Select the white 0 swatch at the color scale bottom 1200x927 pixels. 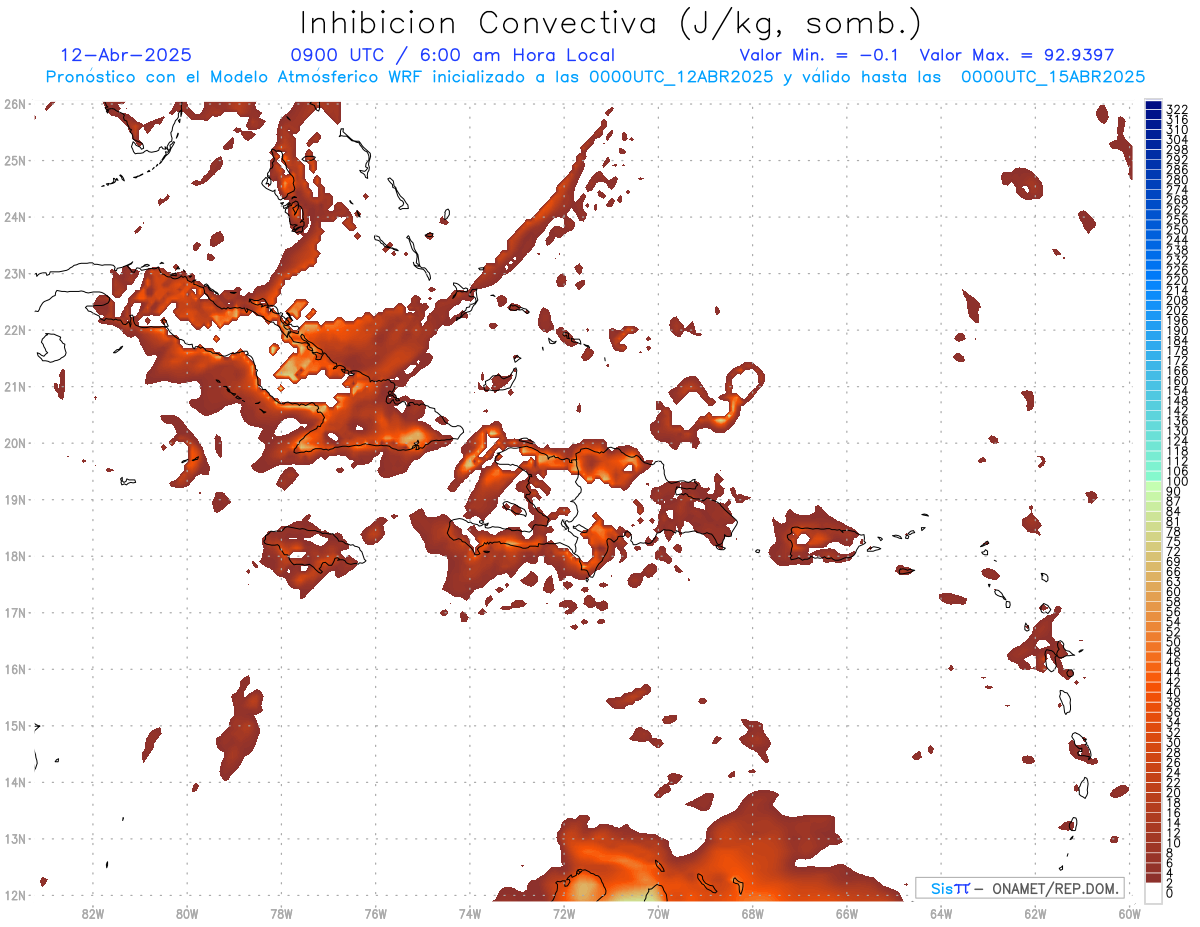[1153, 891]
